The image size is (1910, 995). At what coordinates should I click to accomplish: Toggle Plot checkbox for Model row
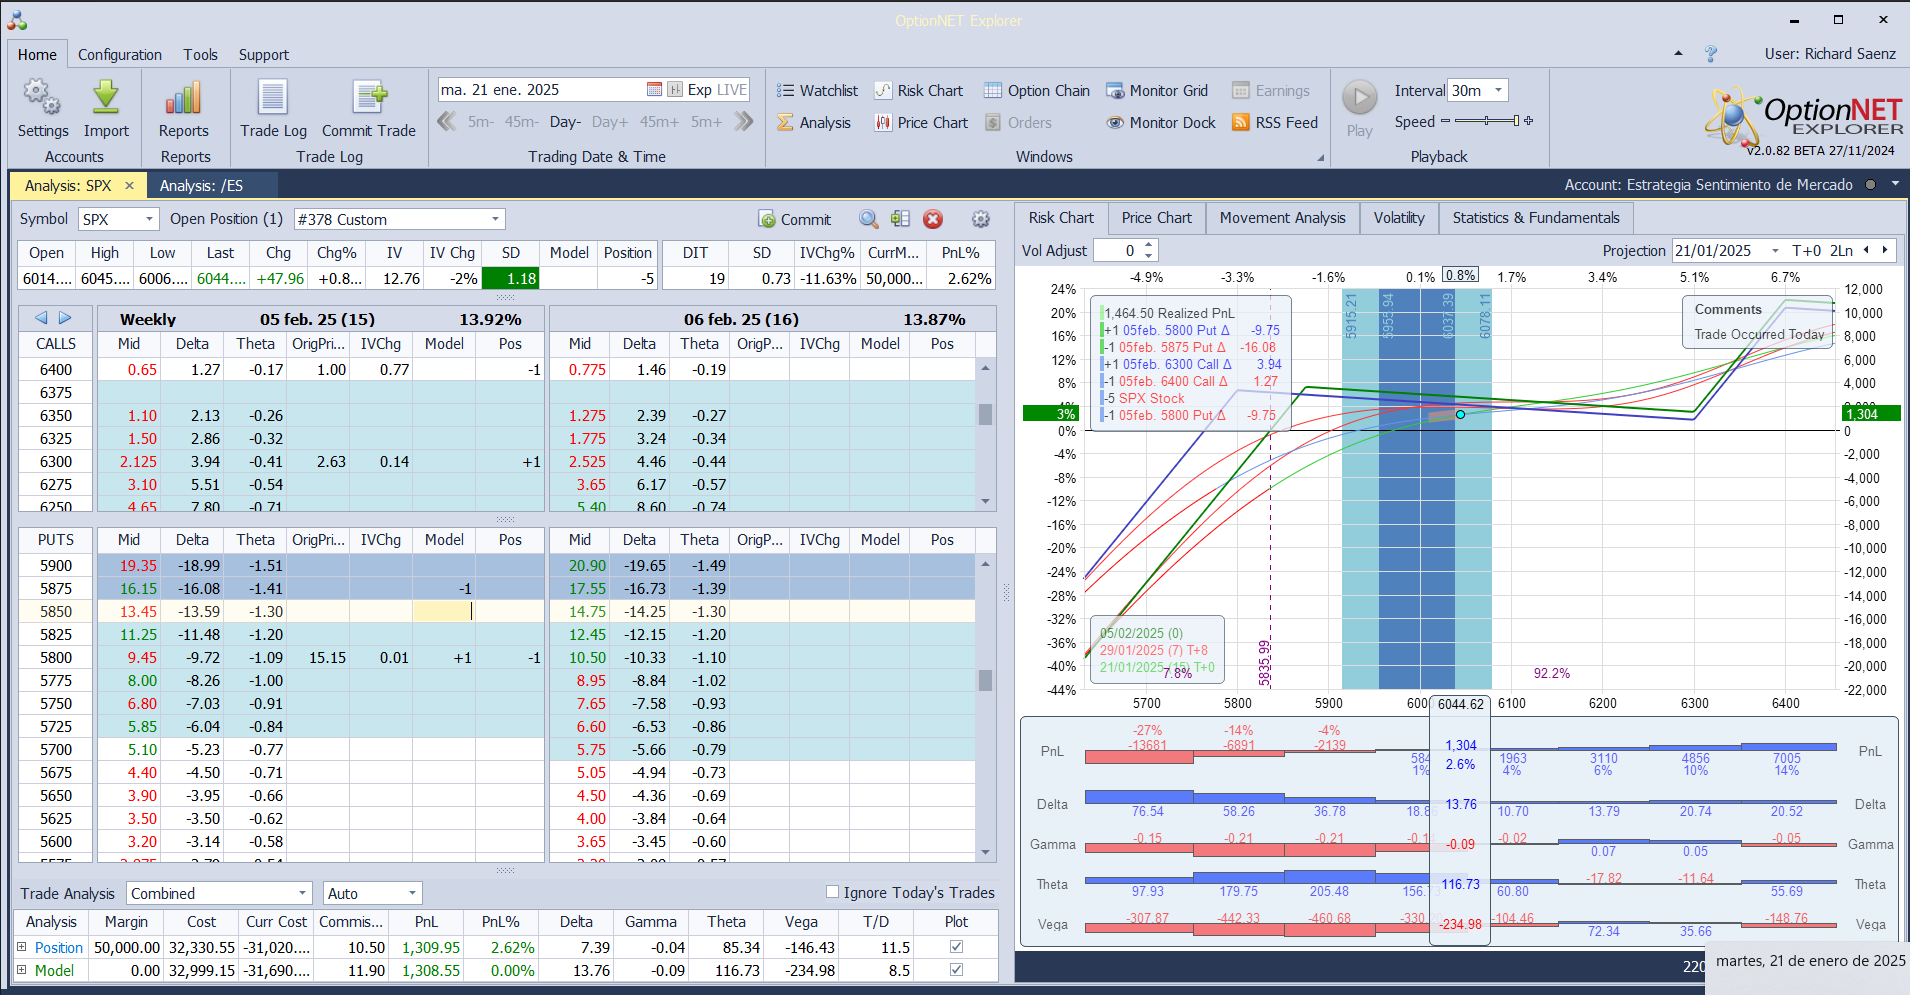tap(956, 970)
